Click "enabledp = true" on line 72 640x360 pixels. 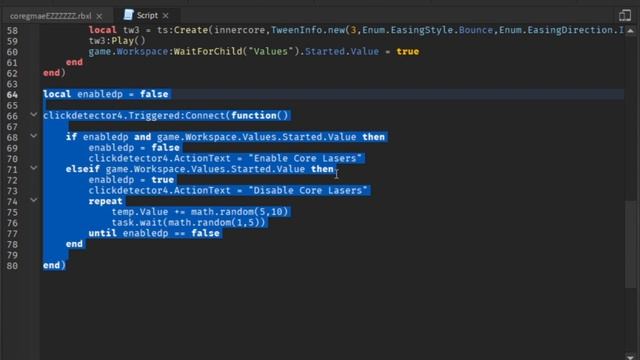(131, 180)
